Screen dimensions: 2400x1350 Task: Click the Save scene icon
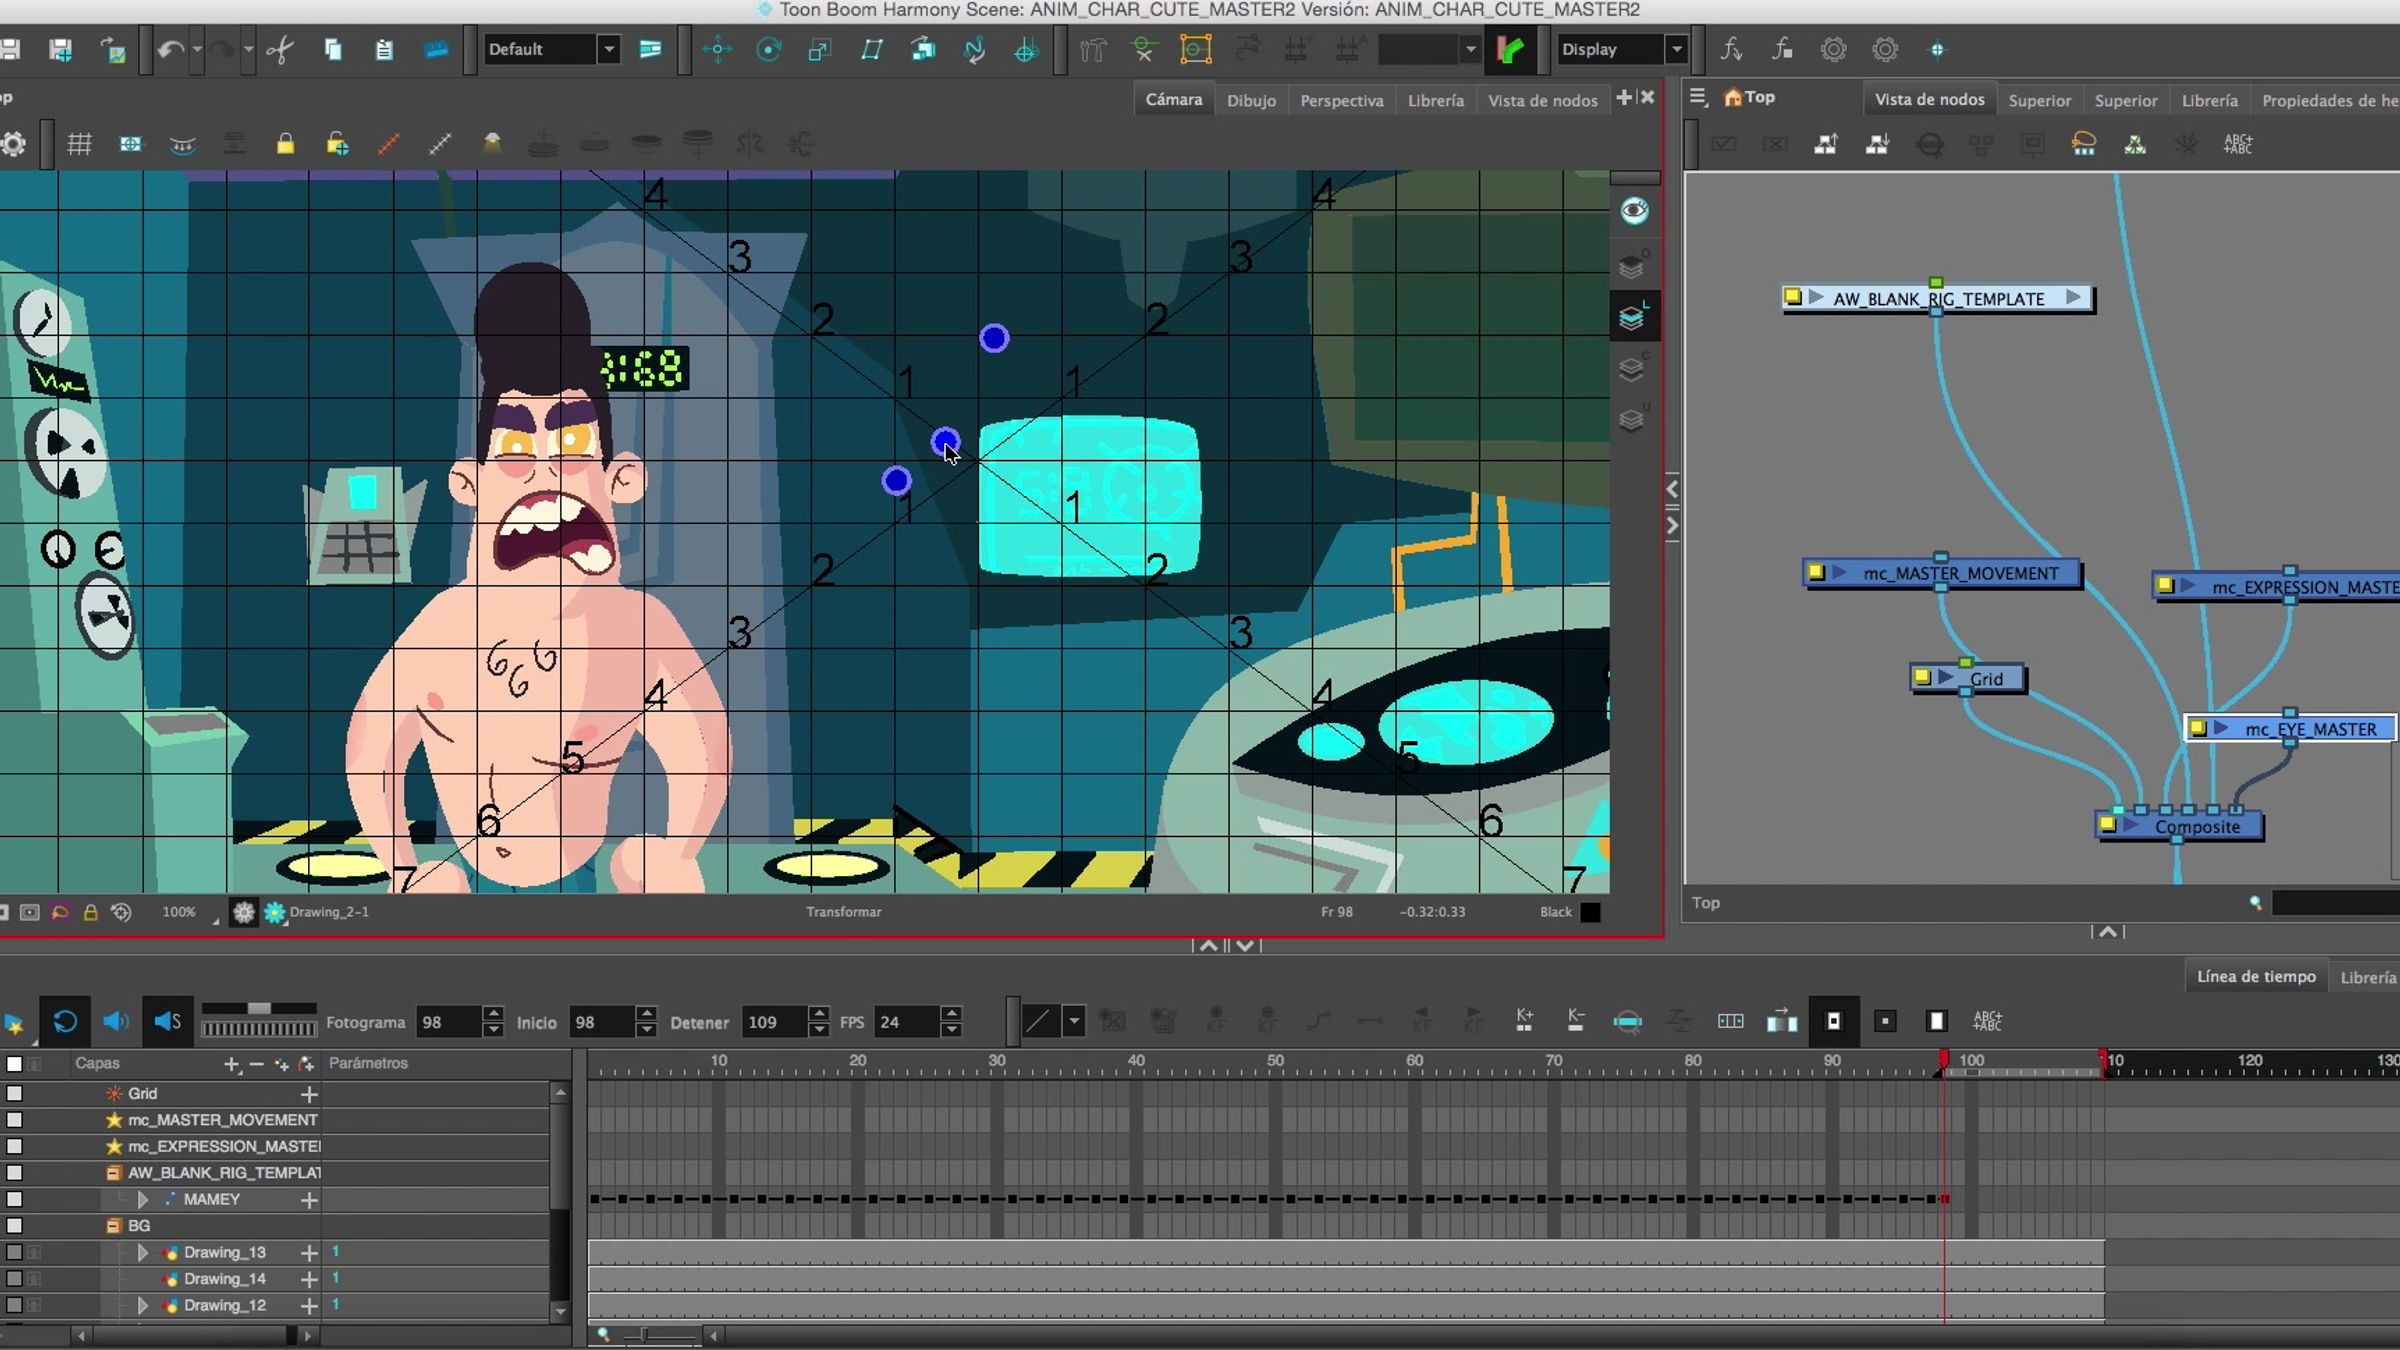point(10,49)
